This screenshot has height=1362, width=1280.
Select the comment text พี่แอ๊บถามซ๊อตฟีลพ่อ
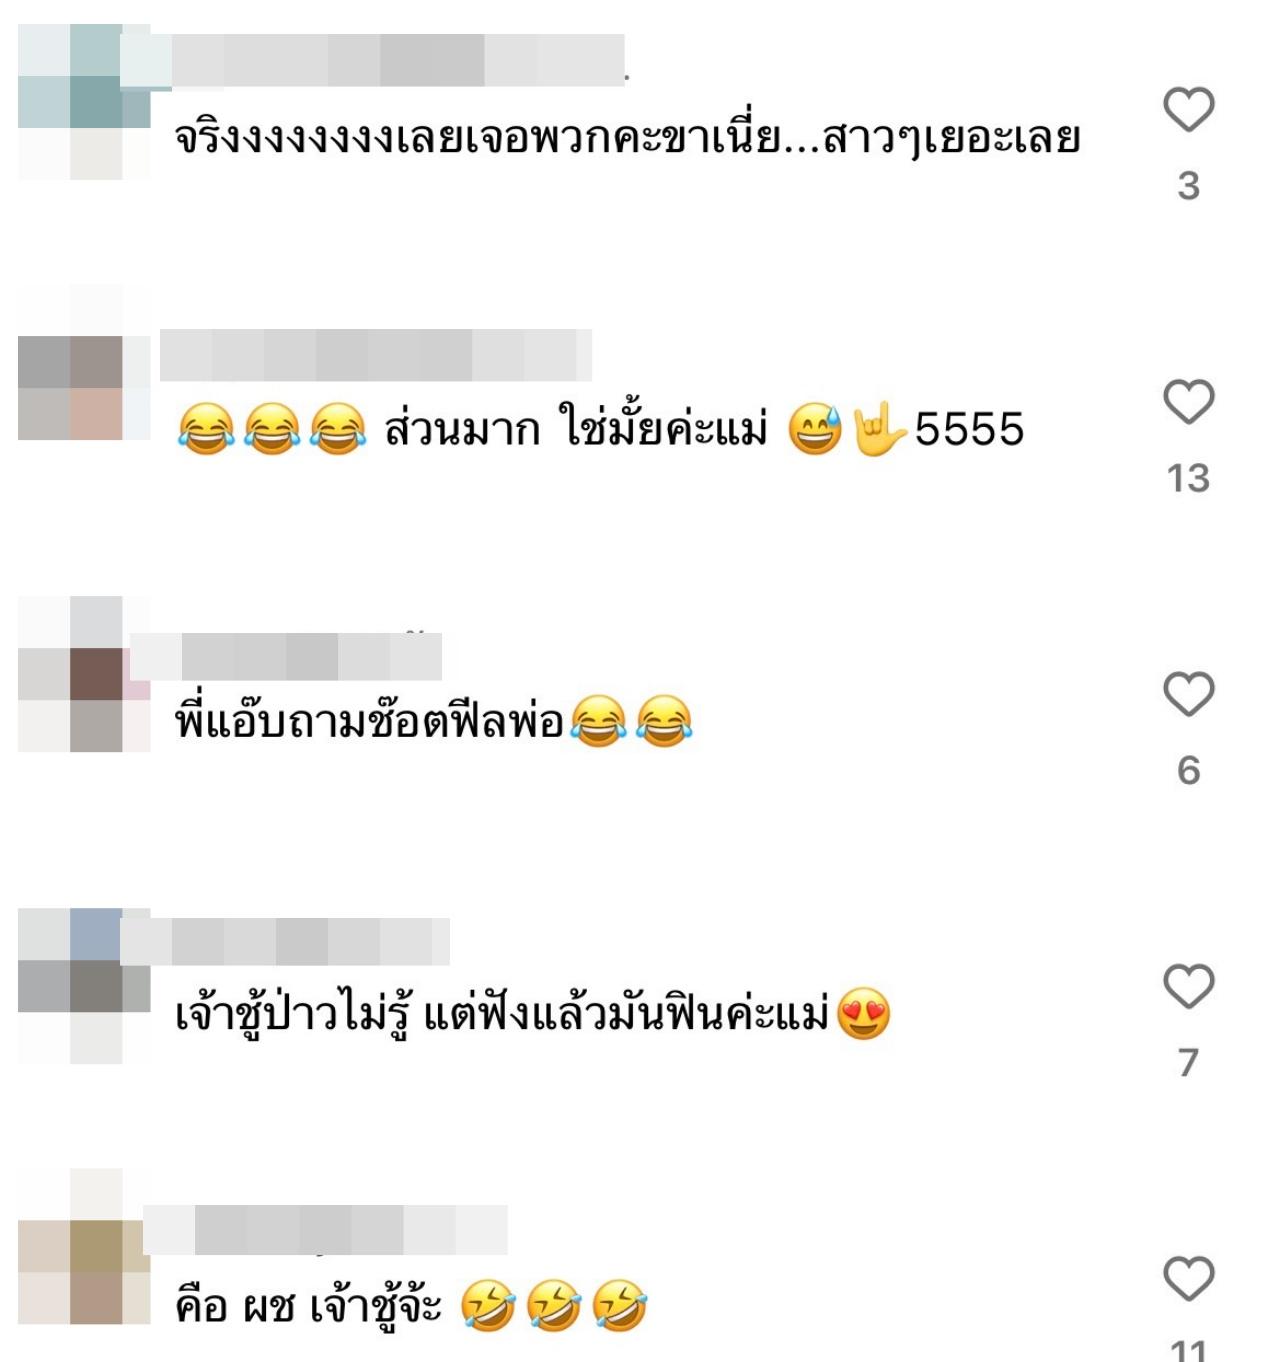(370, 720)
